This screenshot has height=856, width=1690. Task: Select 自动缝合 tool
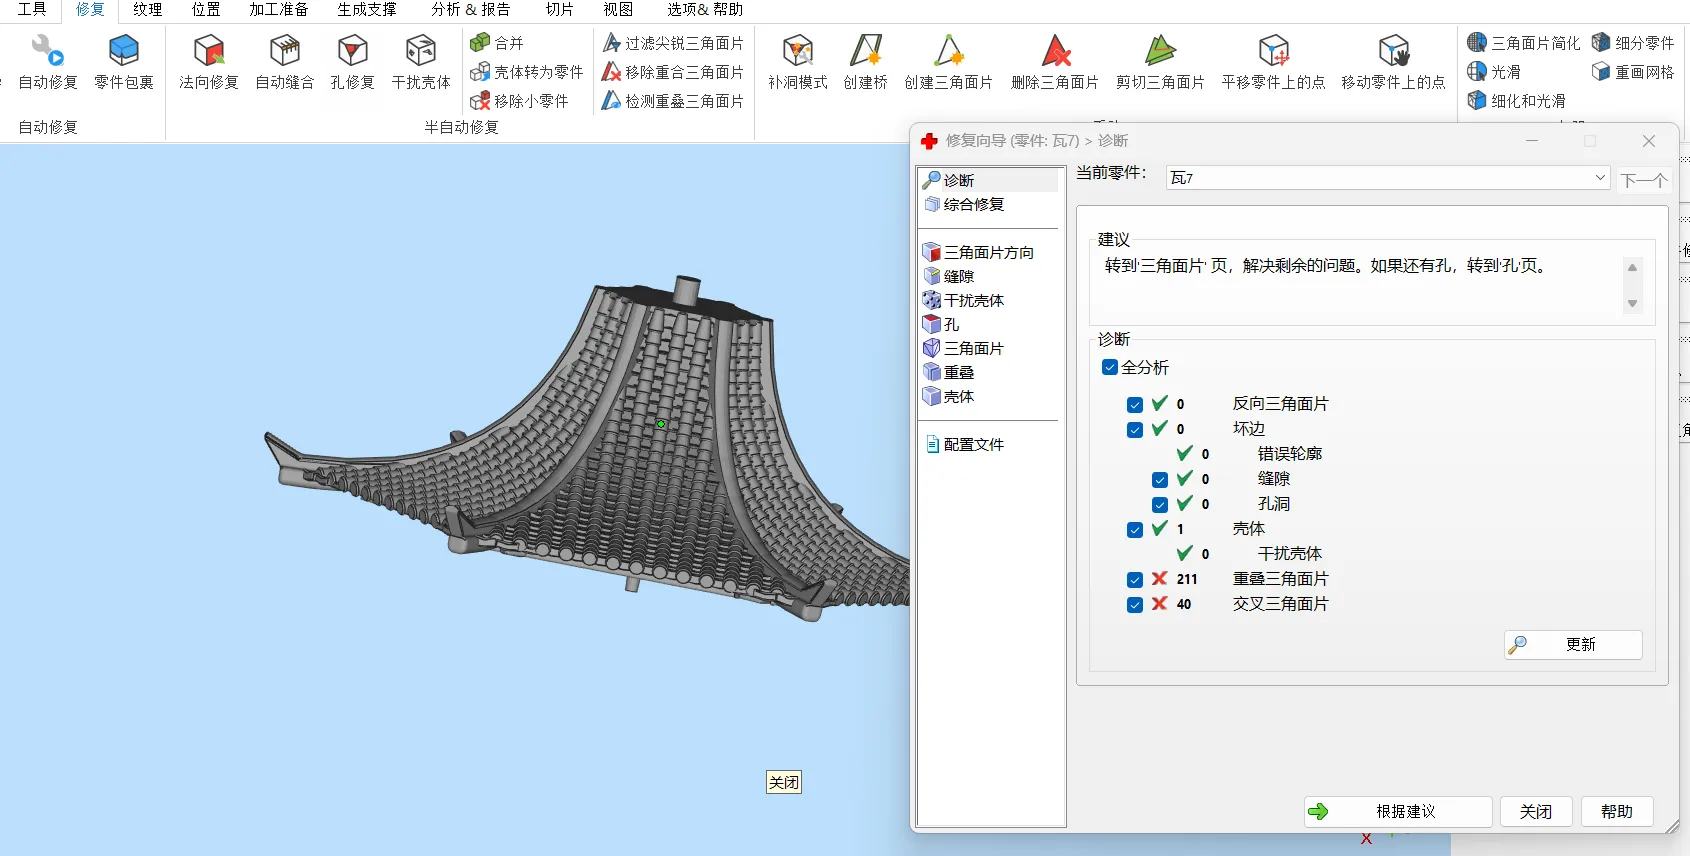coord(285,62)
